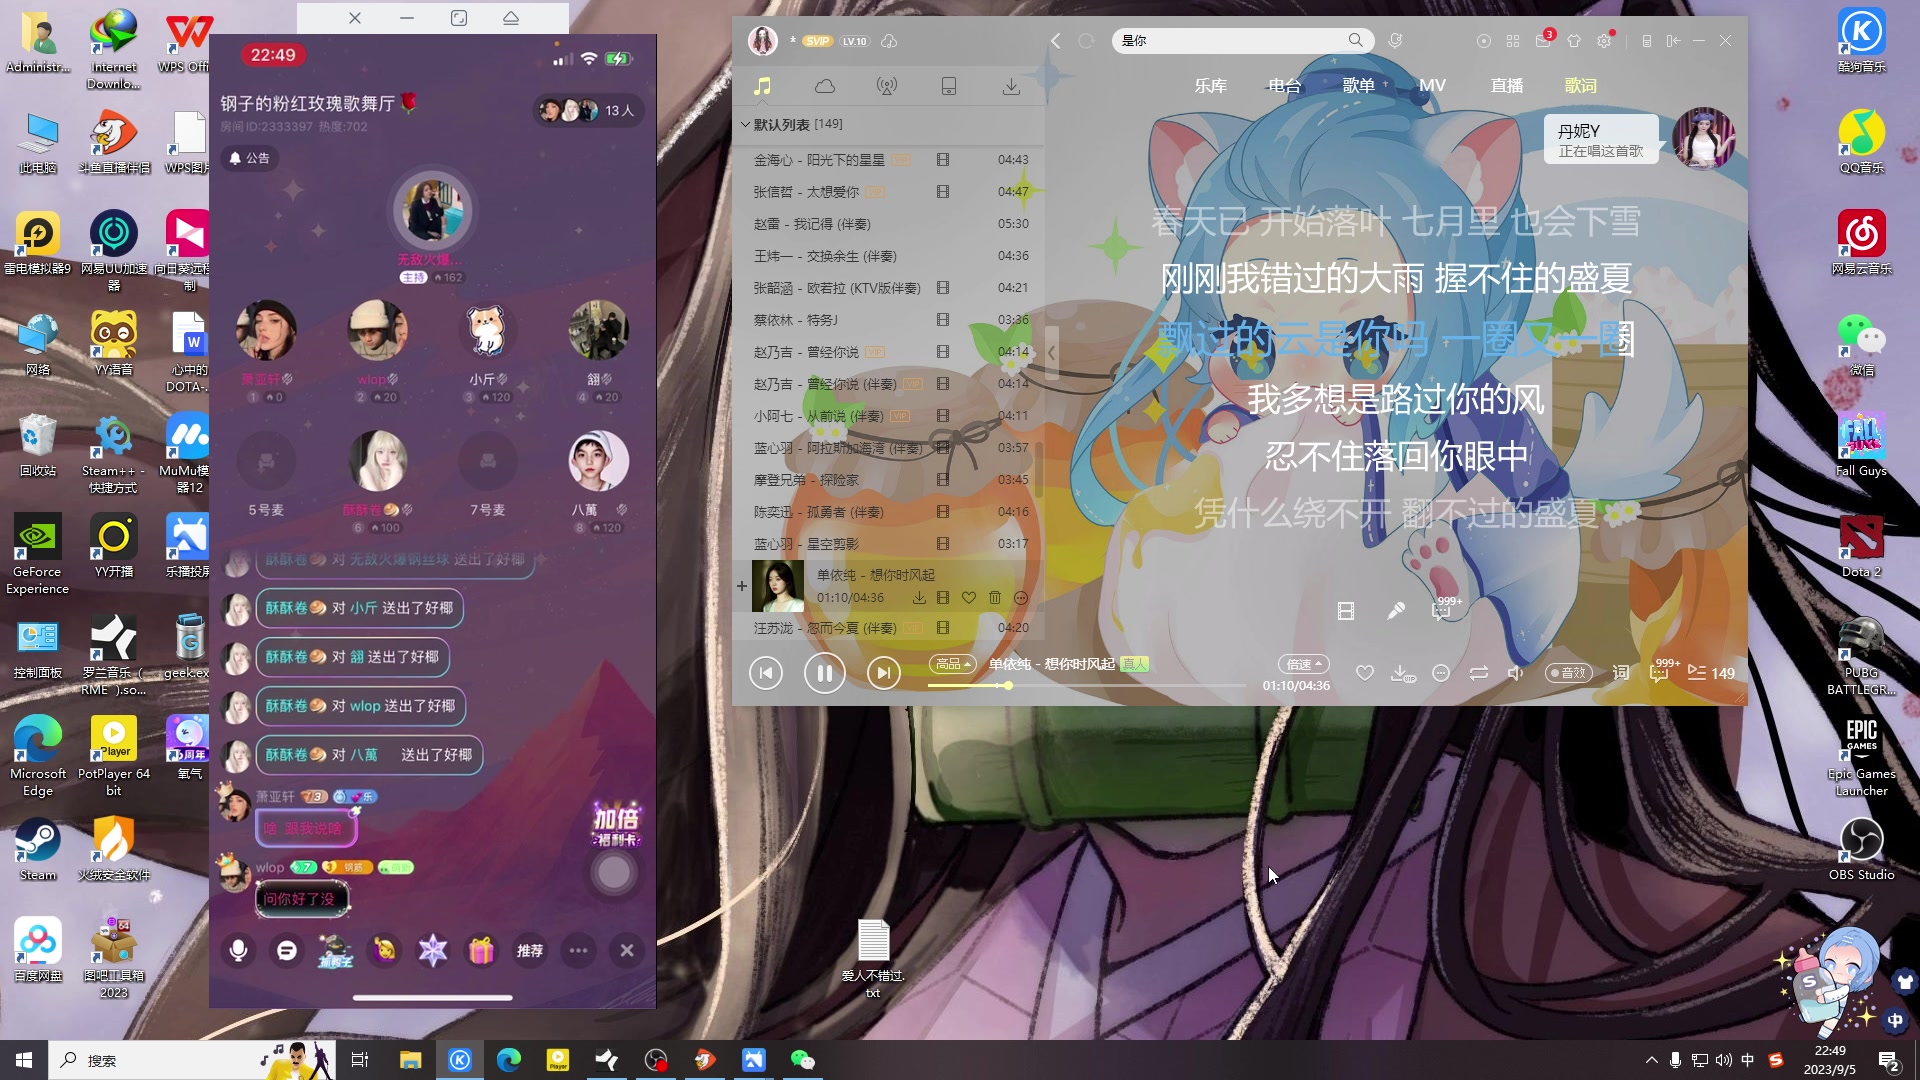Viewport: 1920px width, 1080px height.
Task: Click search magnifier in KuGou search box
Action: click(1355, 40)
